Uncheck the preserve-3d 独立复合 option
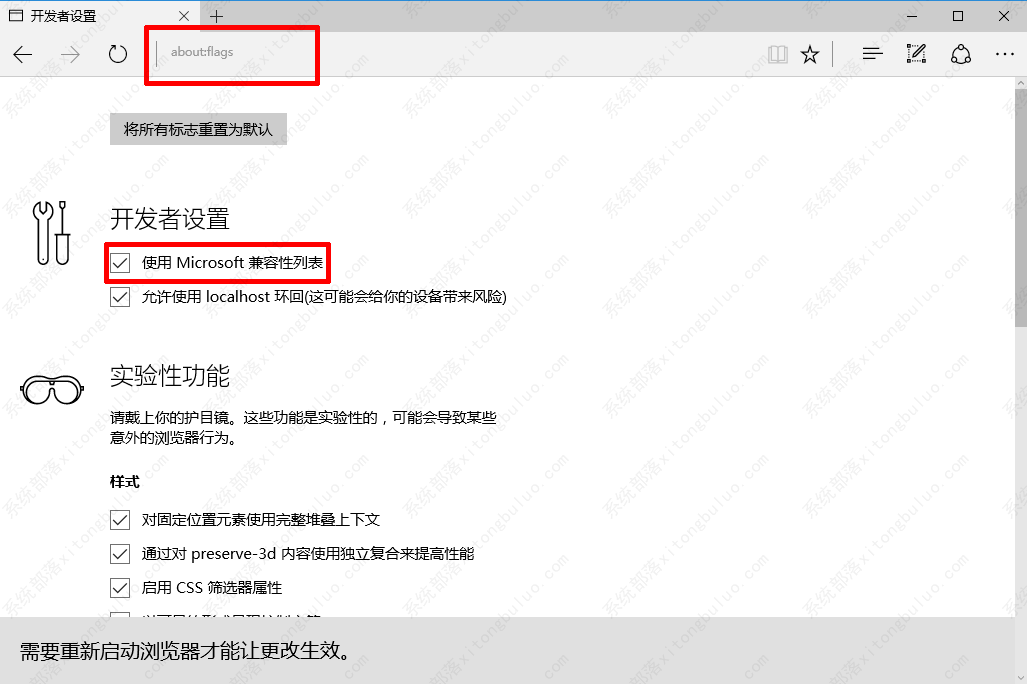The height and width of the screenshot is (684, 1027). pos(120,553)
